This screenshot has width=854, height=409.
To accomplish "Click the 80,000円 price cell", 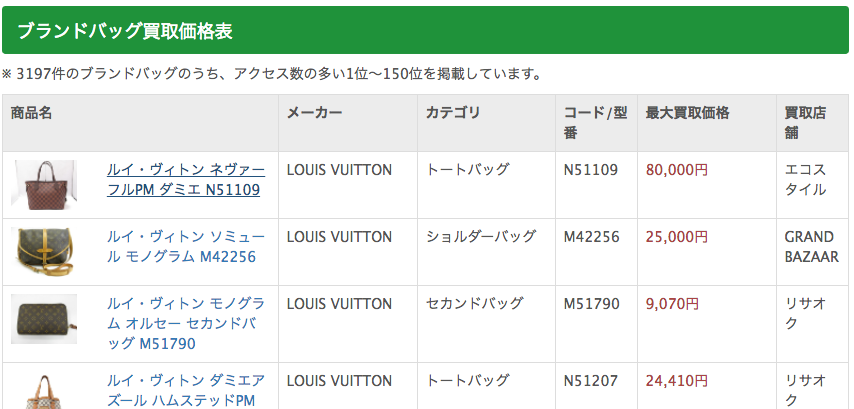I will coord(677,170).
